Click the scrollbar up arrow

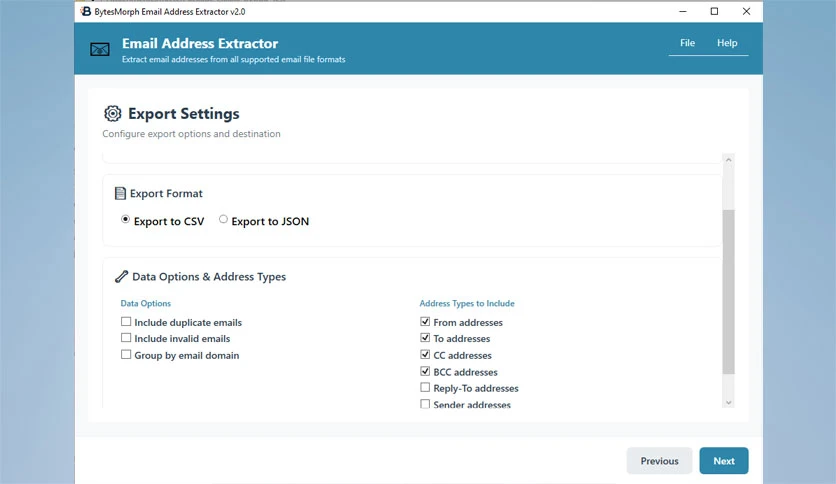728,160
